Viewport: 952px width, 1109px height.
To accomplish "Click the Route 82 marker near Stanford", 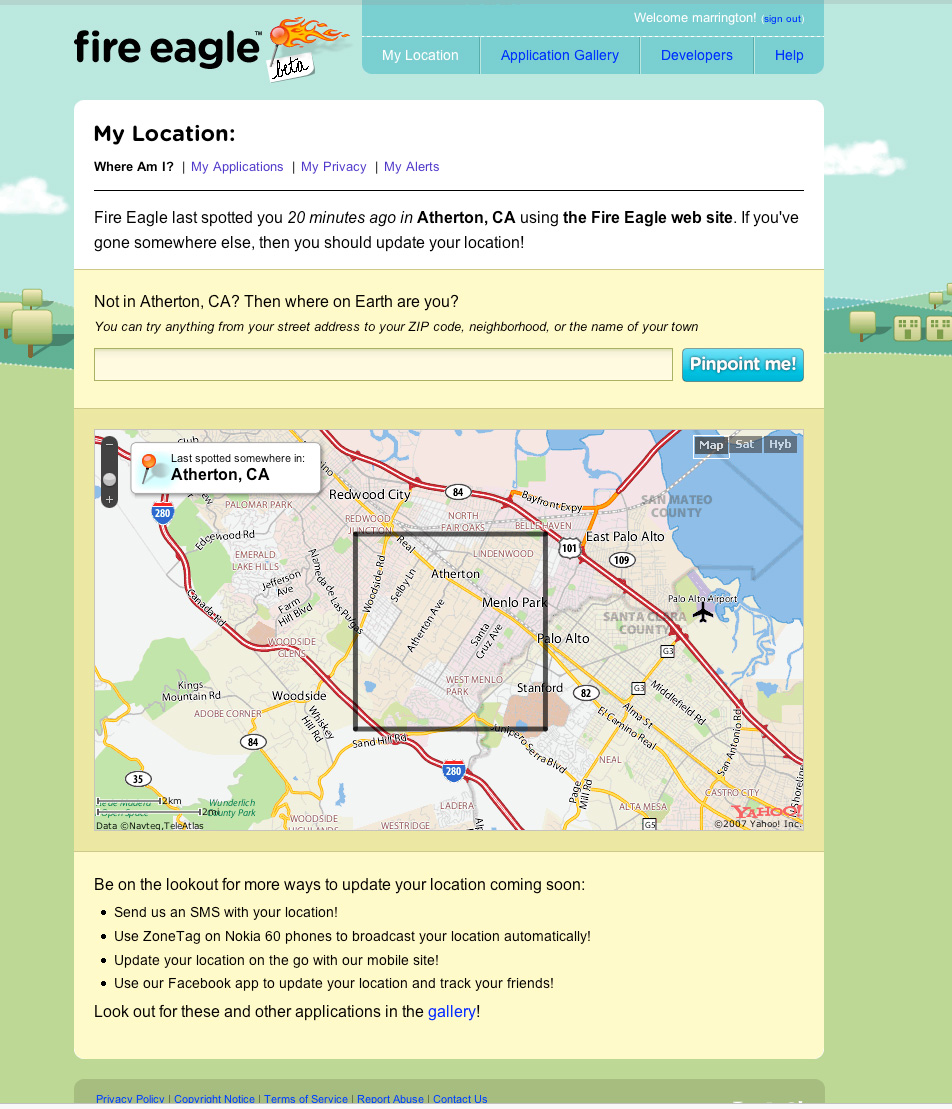I will point(586,693).
